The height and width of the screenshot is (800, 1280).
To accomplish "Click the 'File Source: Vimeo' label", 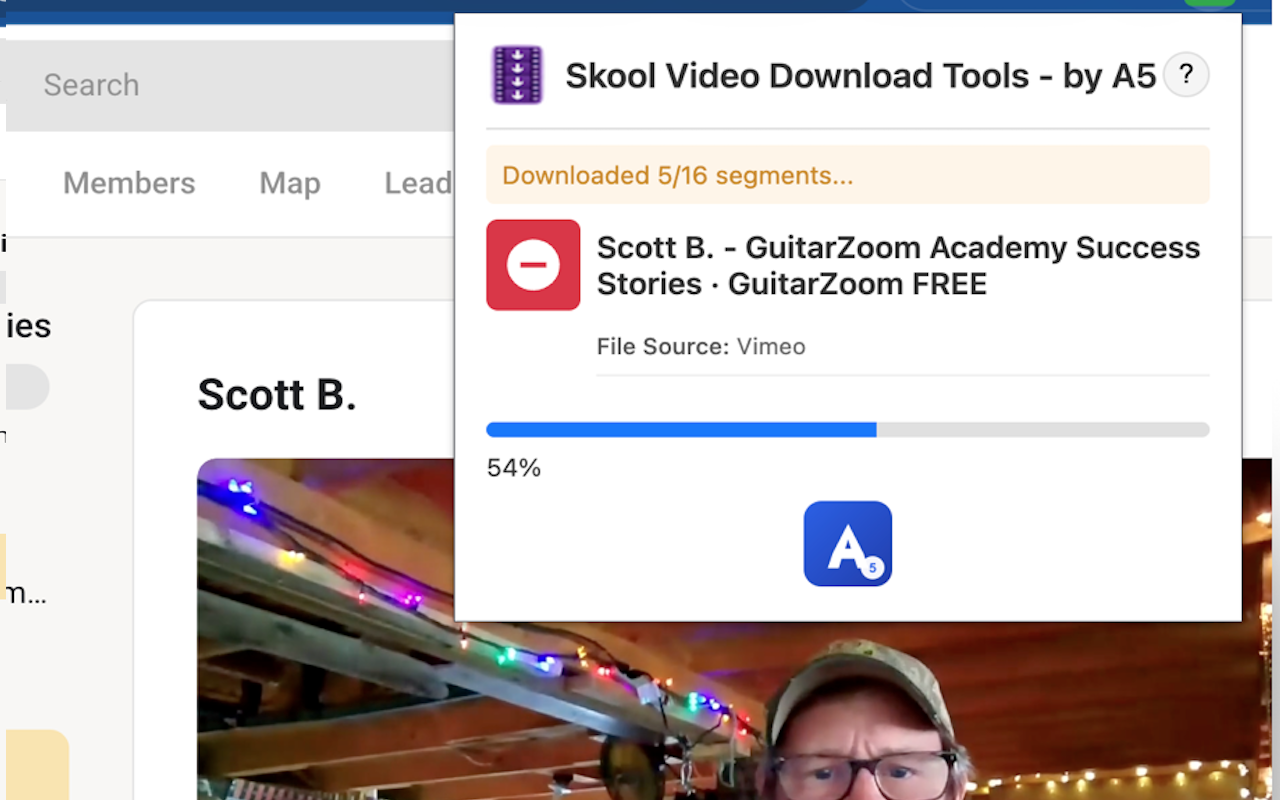I will click(x=701, y=347).
